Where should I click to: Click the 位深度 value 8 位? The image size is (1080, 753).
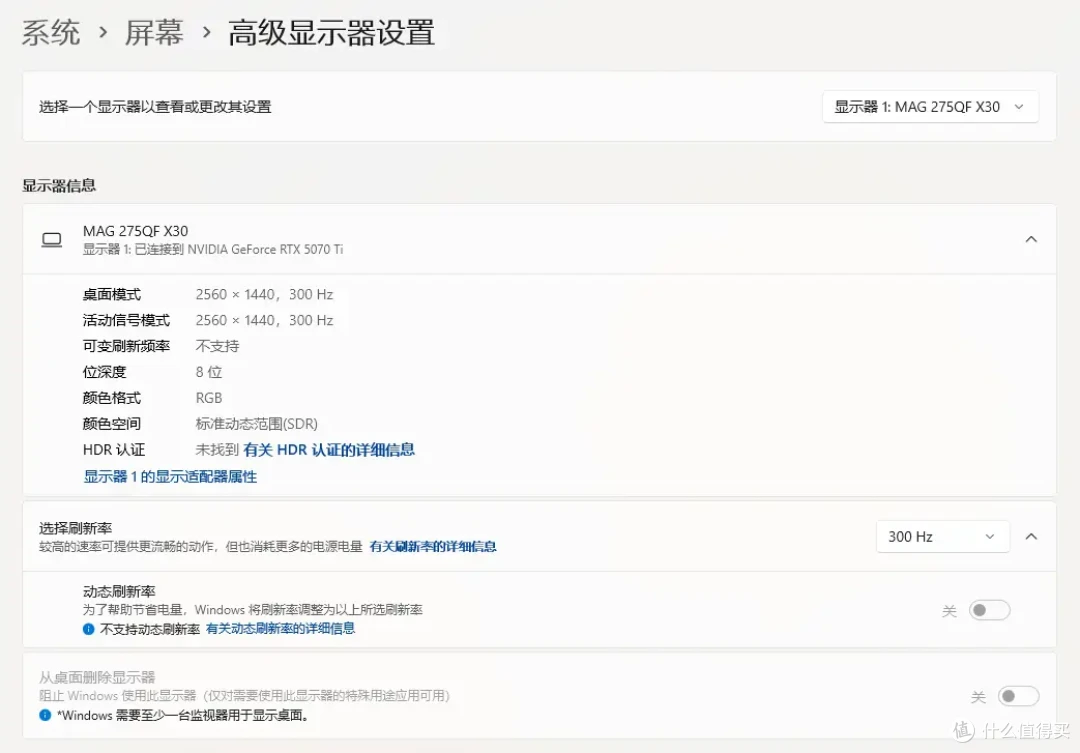(x=209, y=372)
